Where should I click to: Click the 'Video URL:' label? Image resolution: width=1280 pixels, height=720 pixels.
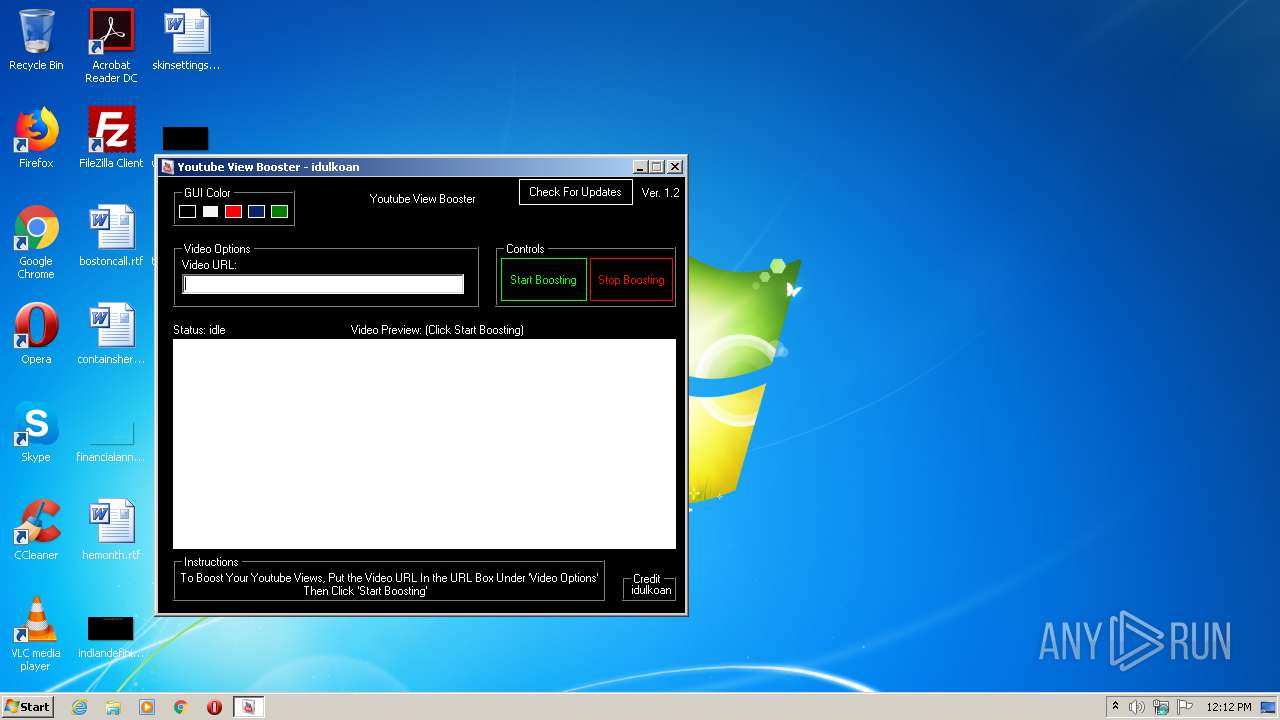[x=209, y=265]
